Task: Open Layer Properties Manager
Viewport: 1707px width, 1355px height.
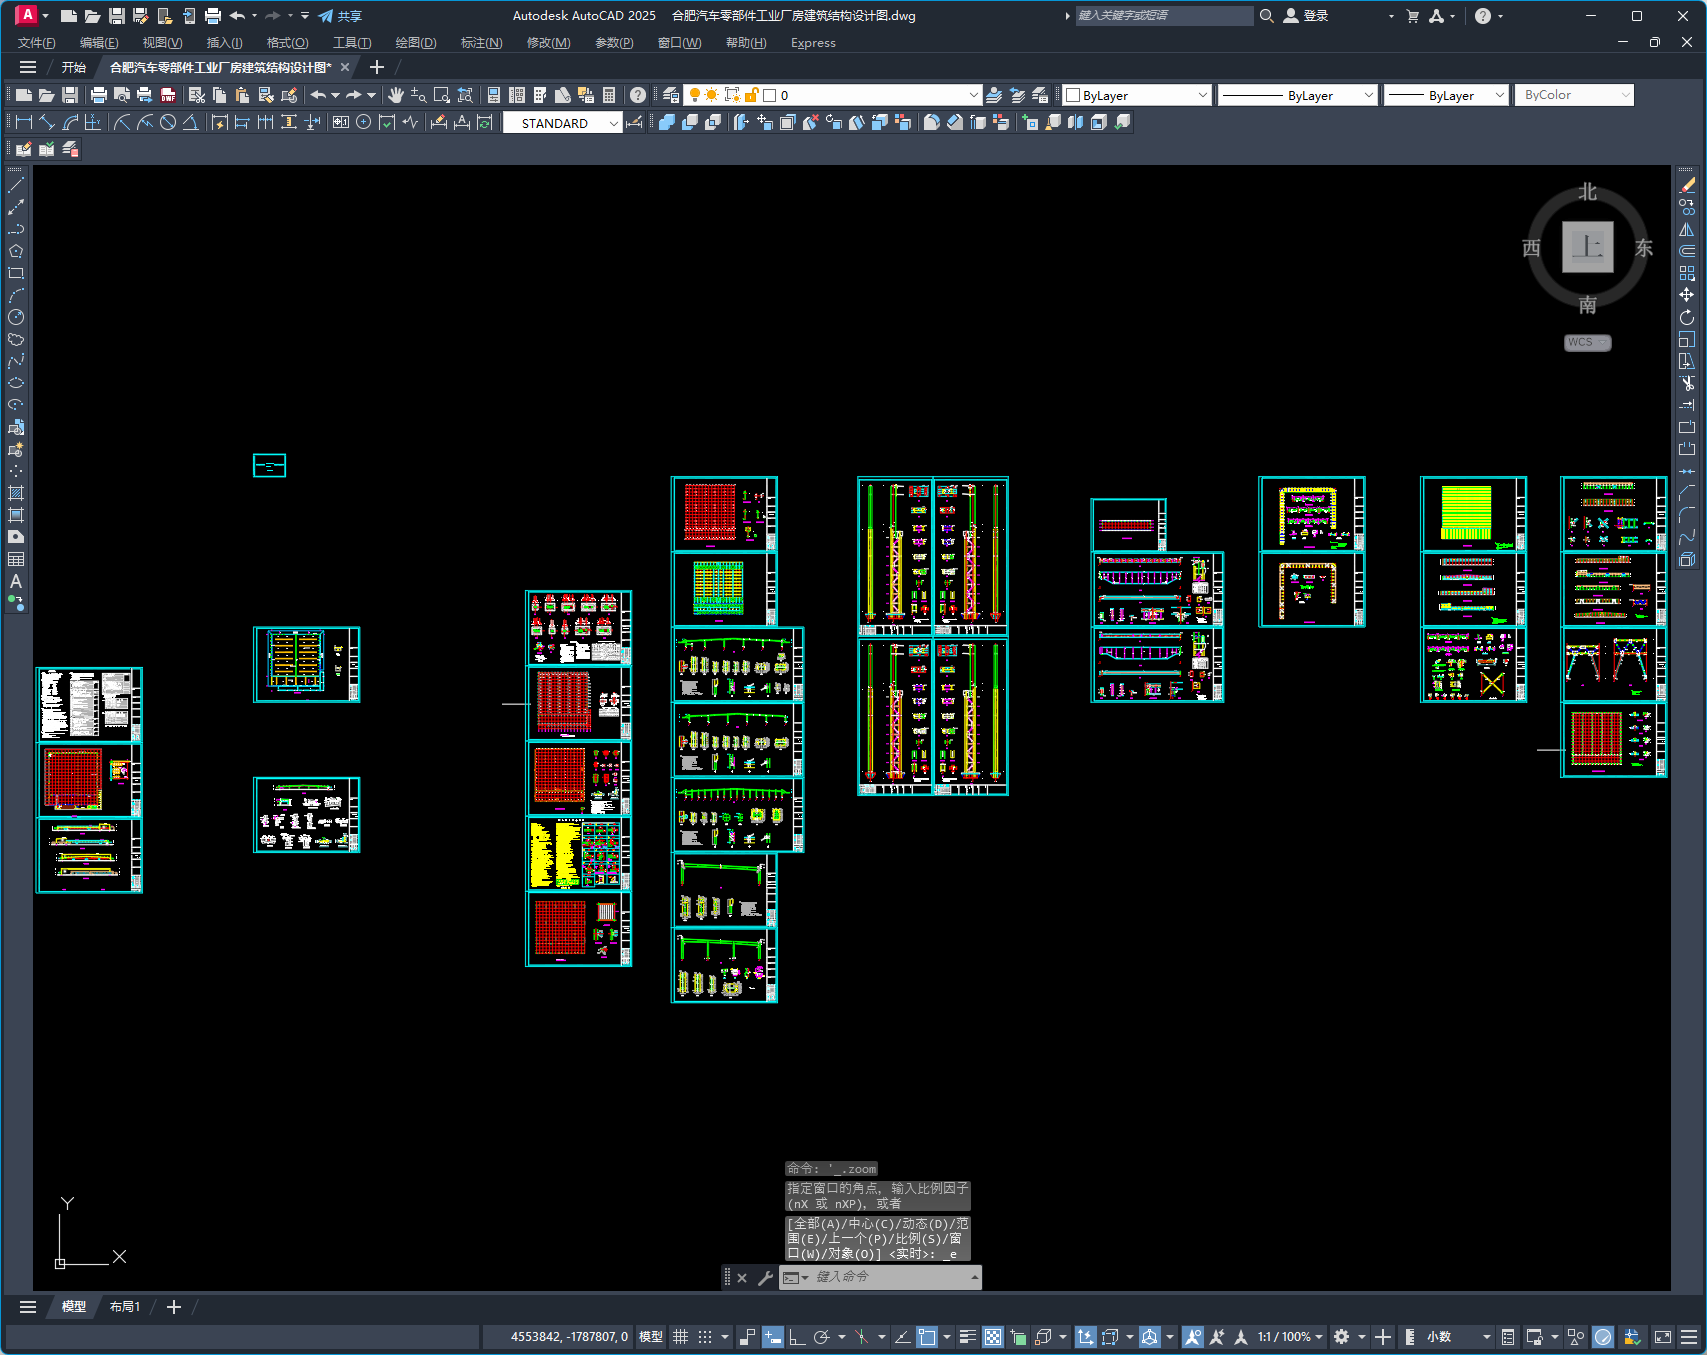Action: click(671, 95)
